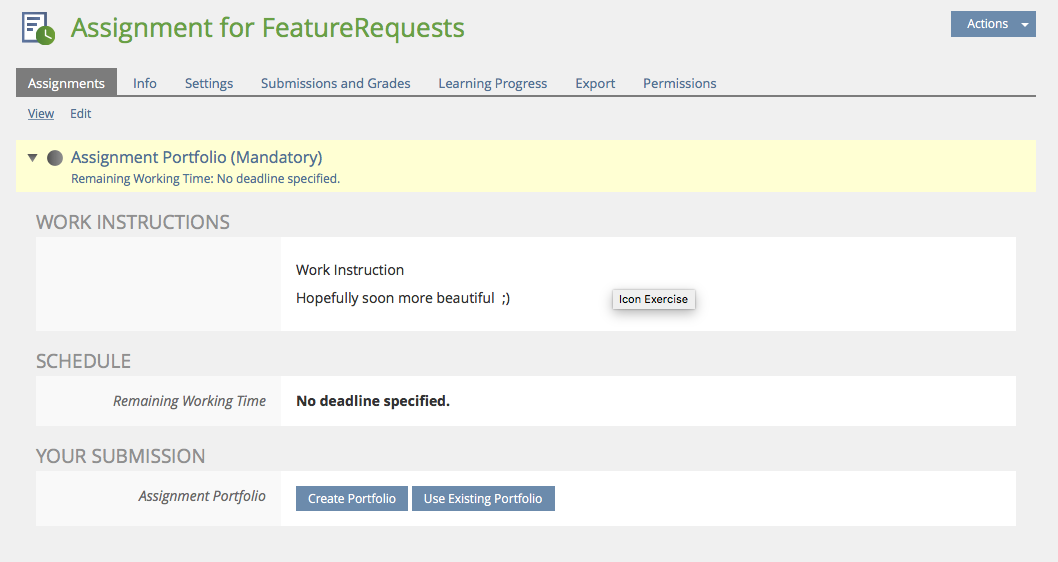Click the bold No deadline specified text
The width and height of the screenshot is (1058, 562).
point(373,401)
